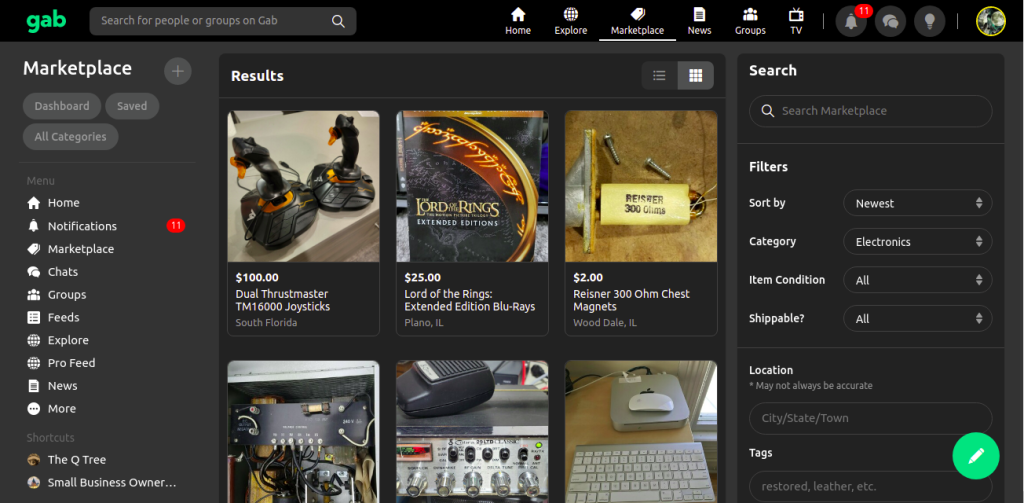Open the electrical panel listing photo
The image size is (1024, 503).
303,432
